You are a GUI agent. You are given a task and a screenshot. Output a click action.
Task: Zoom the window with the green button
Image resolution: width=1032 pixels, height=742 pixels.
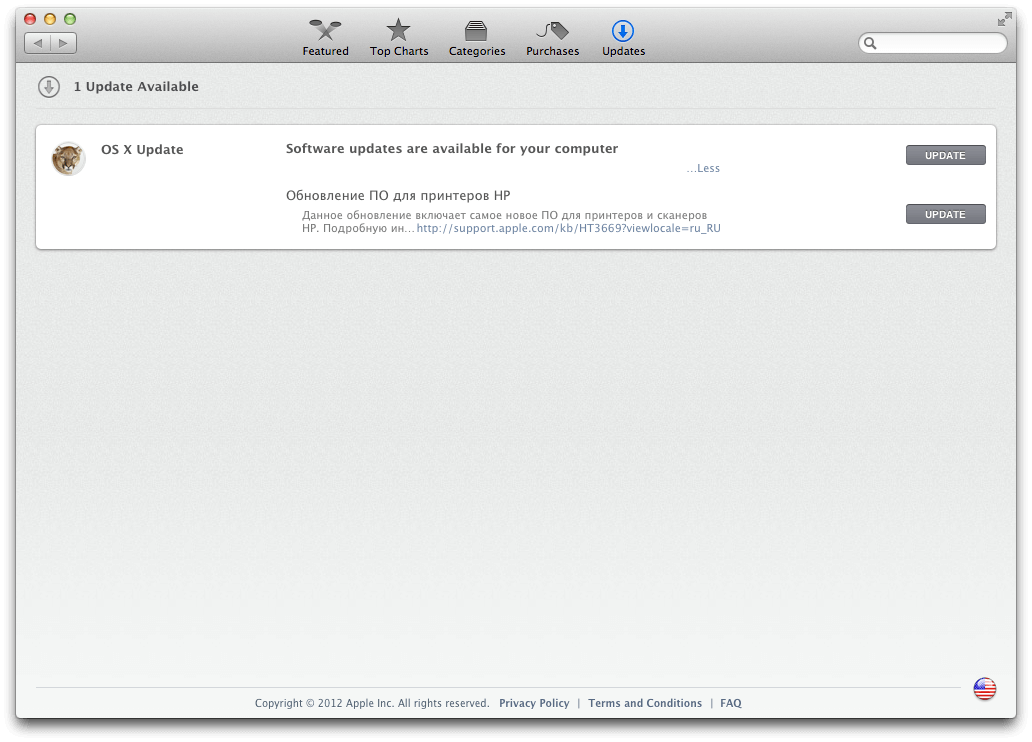click(x=70, y=19)
